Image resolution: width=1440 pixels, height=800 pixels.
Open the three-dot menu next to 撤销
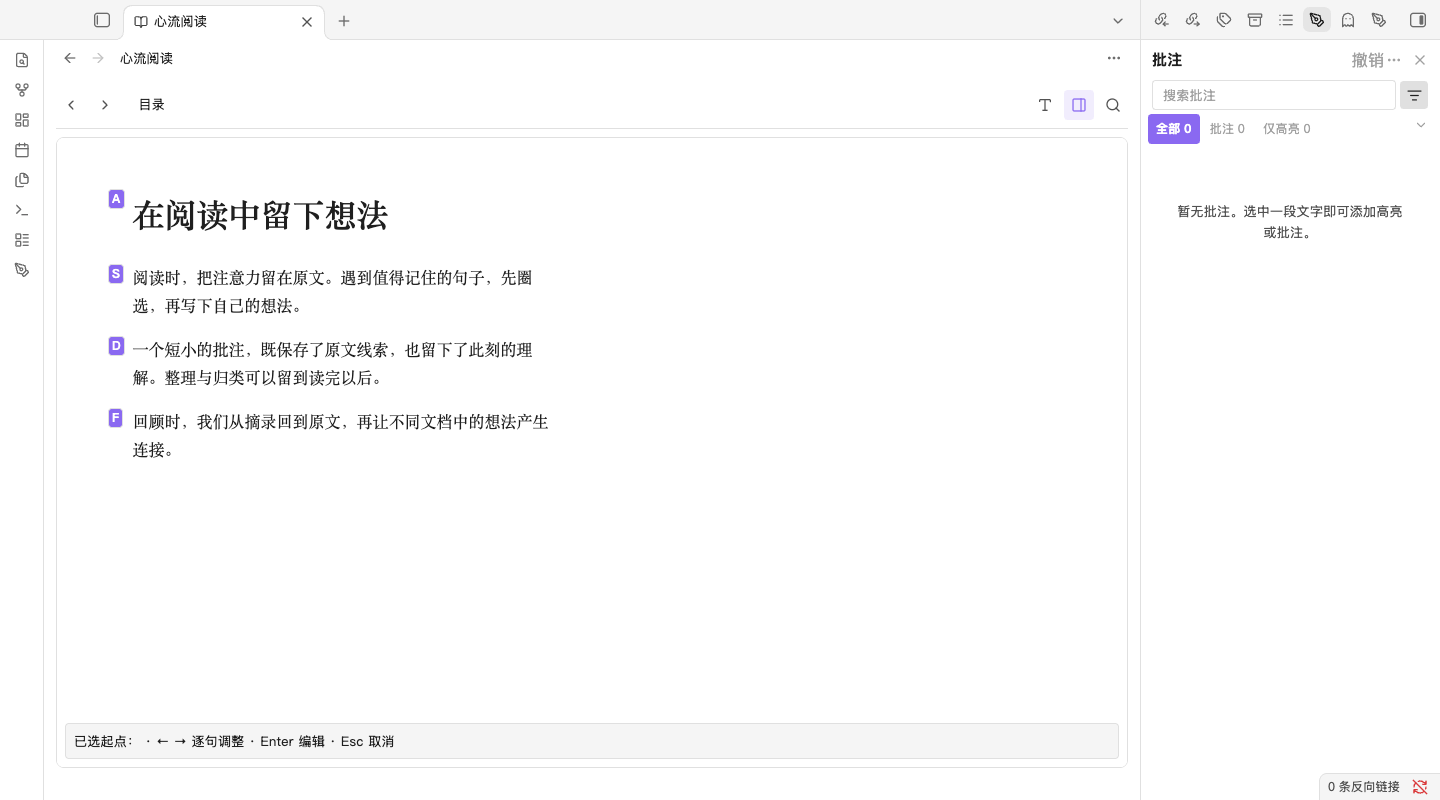[x=1394, y=60]
